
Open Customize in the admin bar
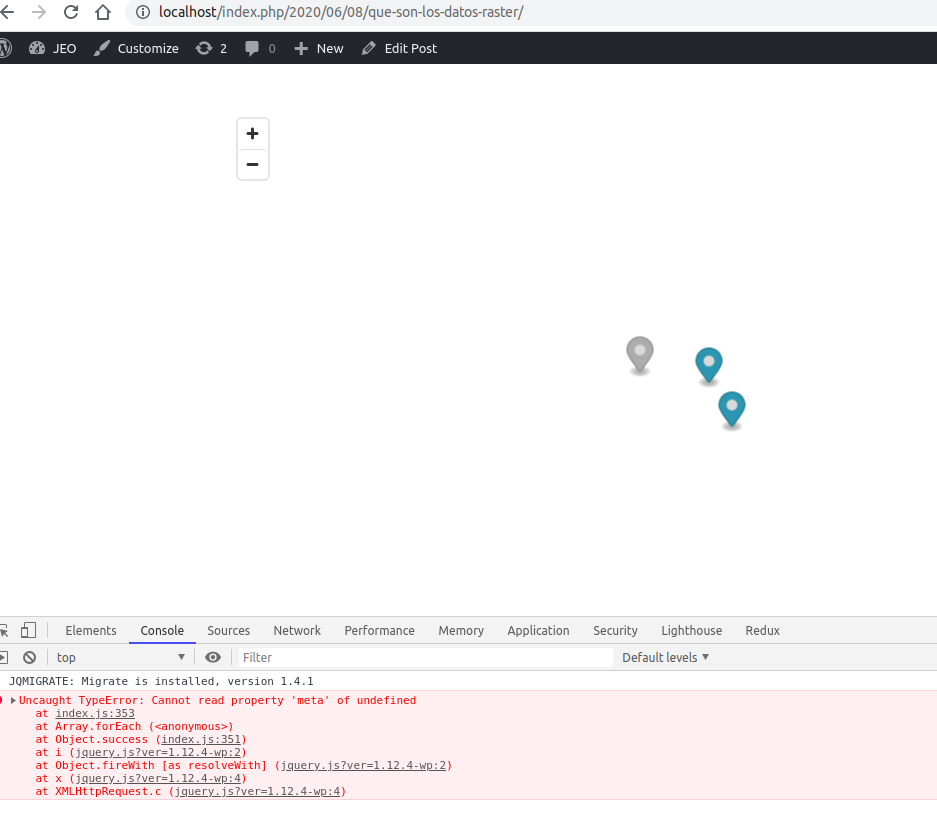pos(136,48)
